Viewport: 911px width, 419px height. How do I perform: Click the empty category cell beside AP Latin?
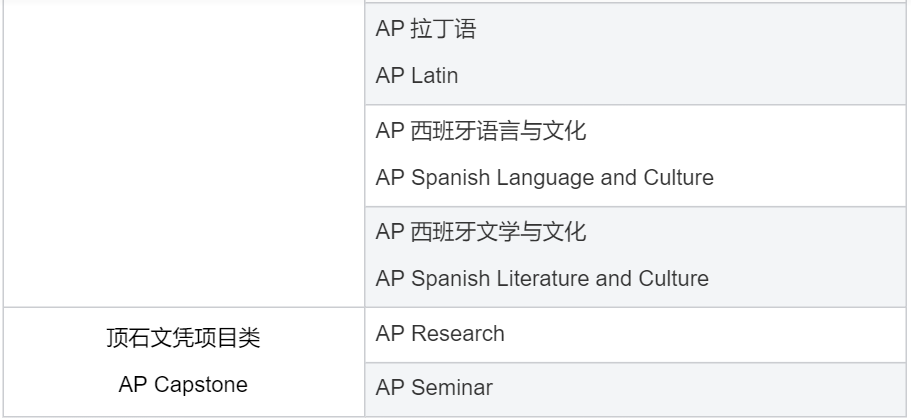(184, 153)
